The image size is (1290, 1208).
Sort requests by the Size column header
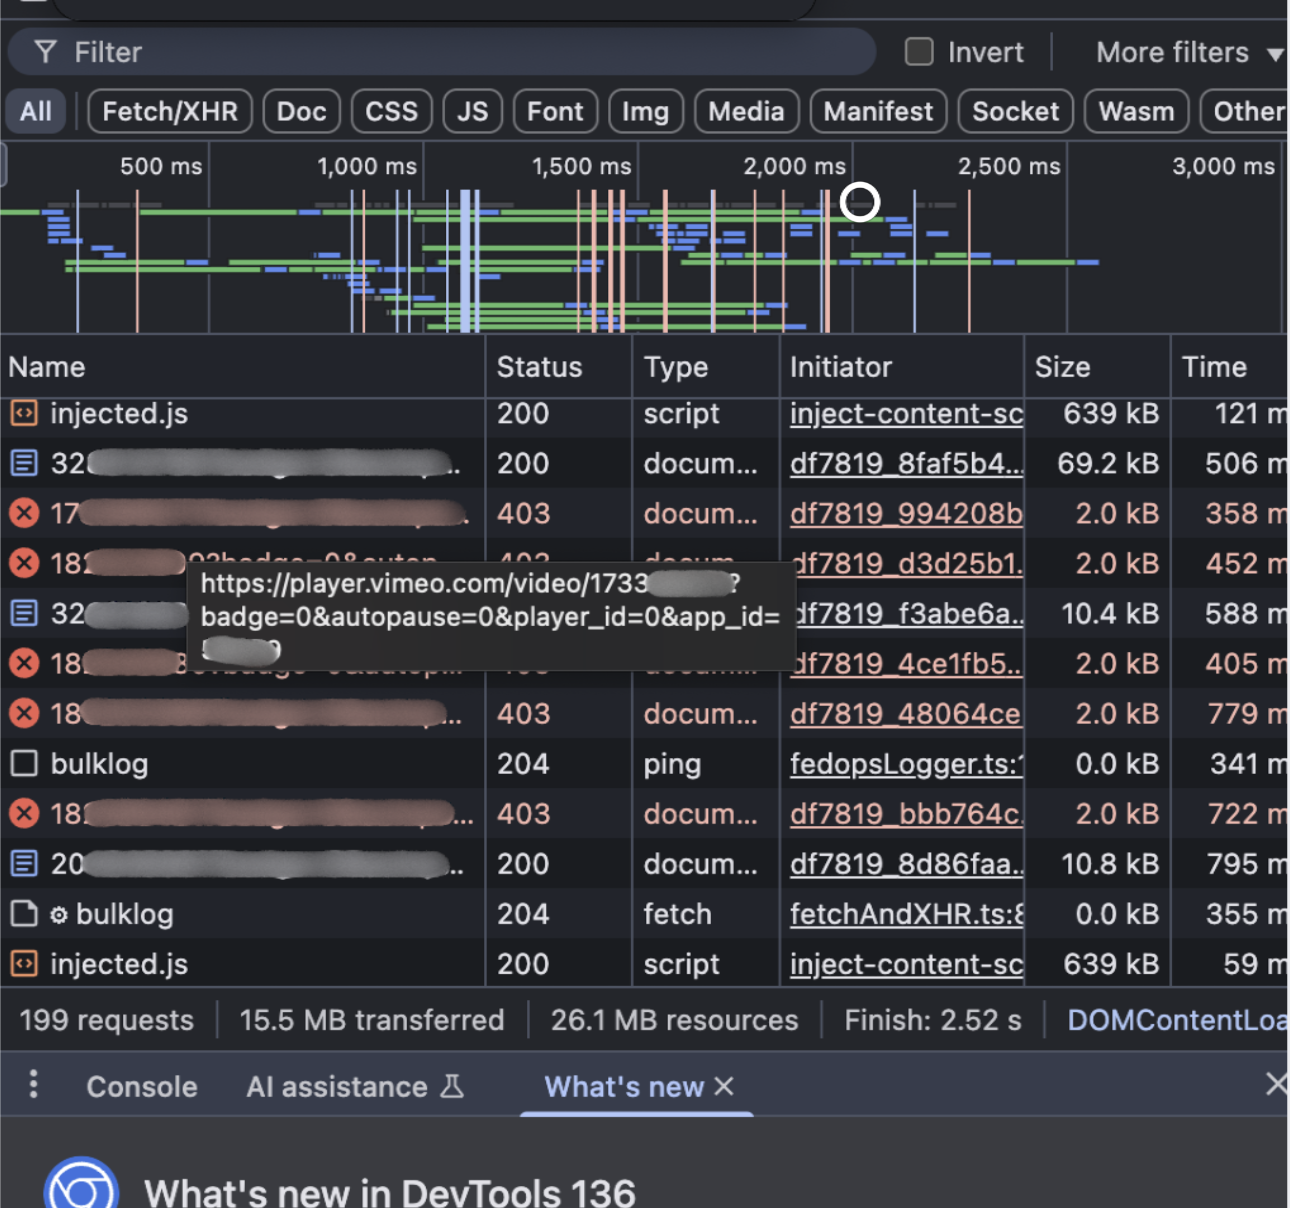pos(1062,367)
